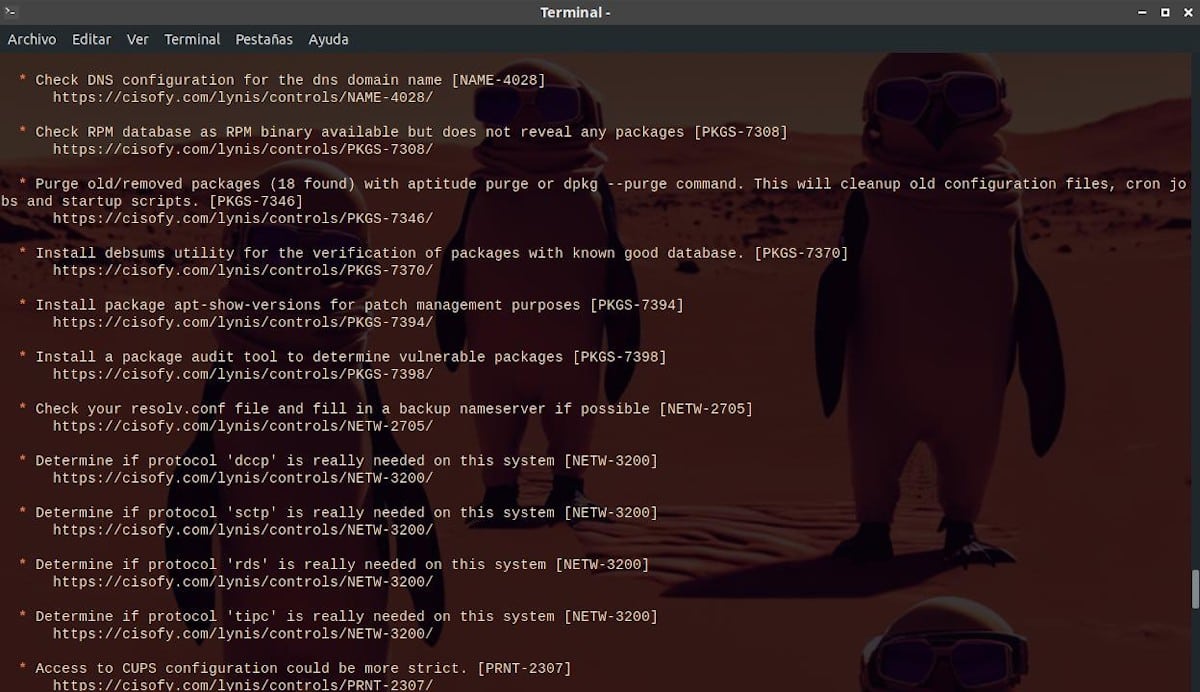Open the PRNT-2307 control URL
The image size is (1200, 692).
tap(243, 685)
